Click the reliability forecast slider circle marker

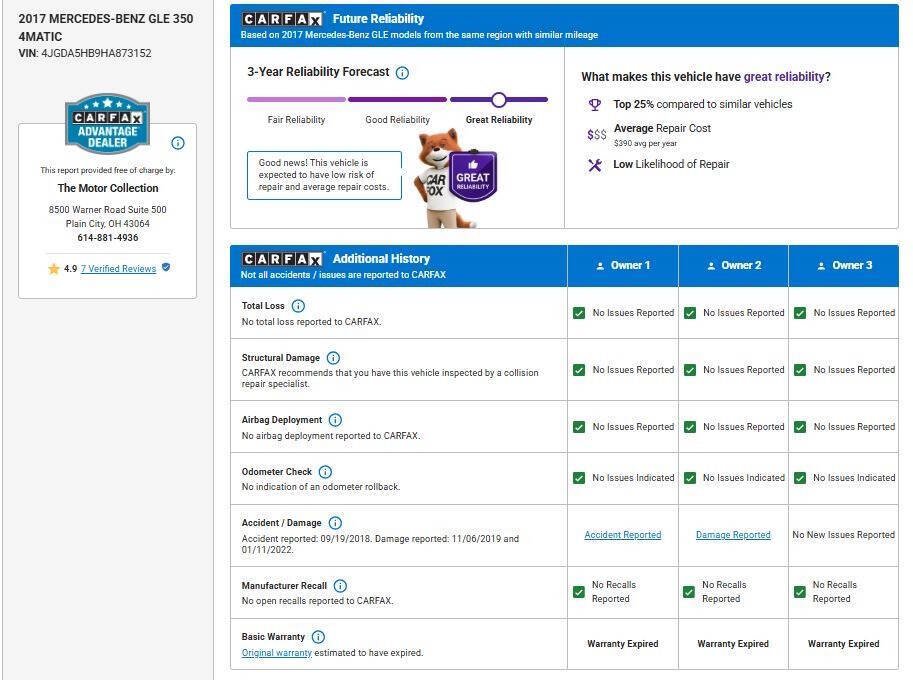[x=498, y=100]
